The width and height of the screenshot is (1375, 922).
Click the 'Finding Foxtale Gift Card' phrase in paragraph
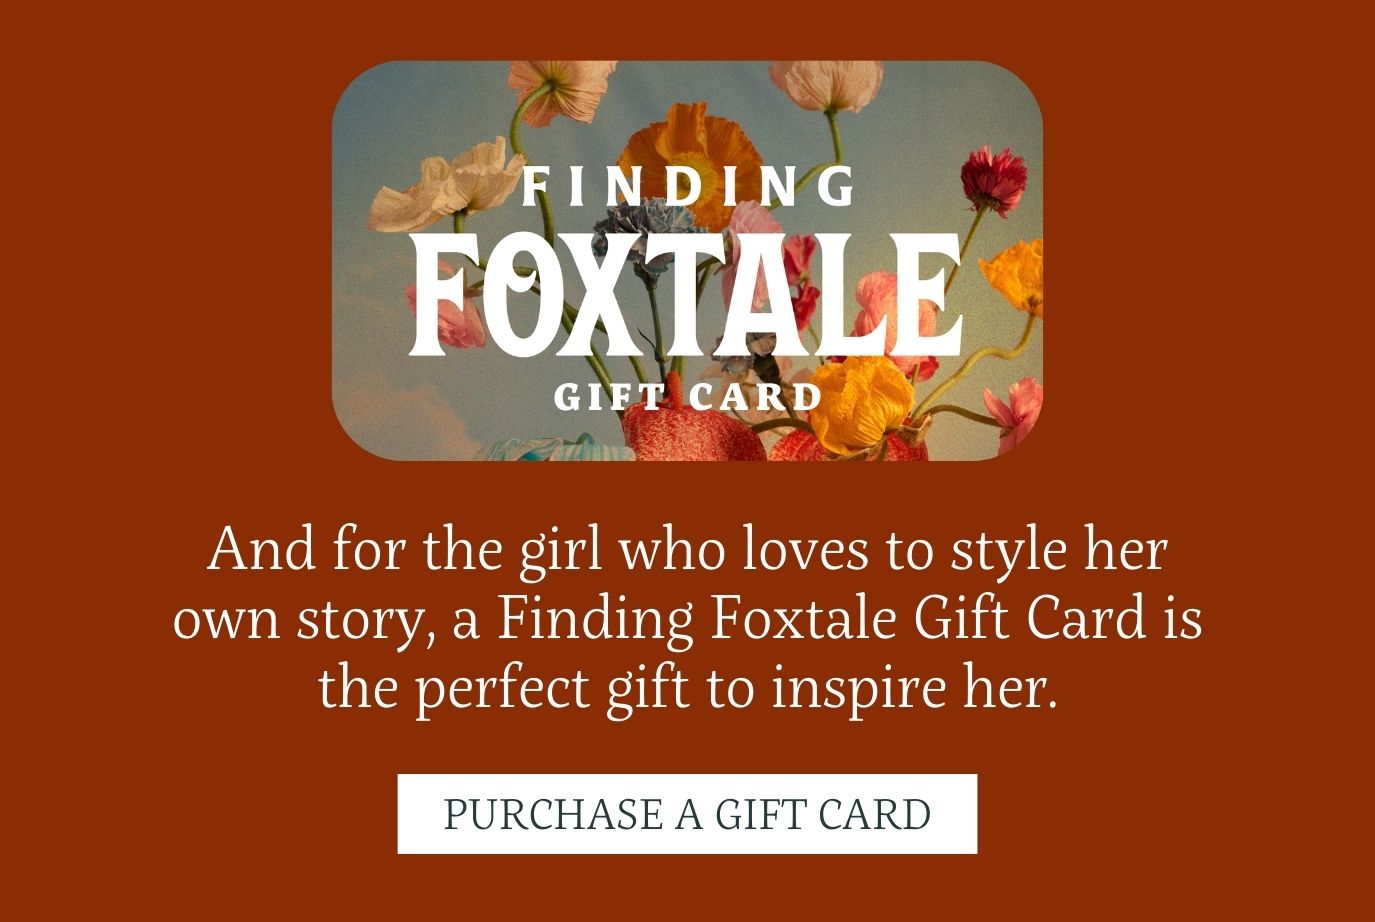click(822, 617)
